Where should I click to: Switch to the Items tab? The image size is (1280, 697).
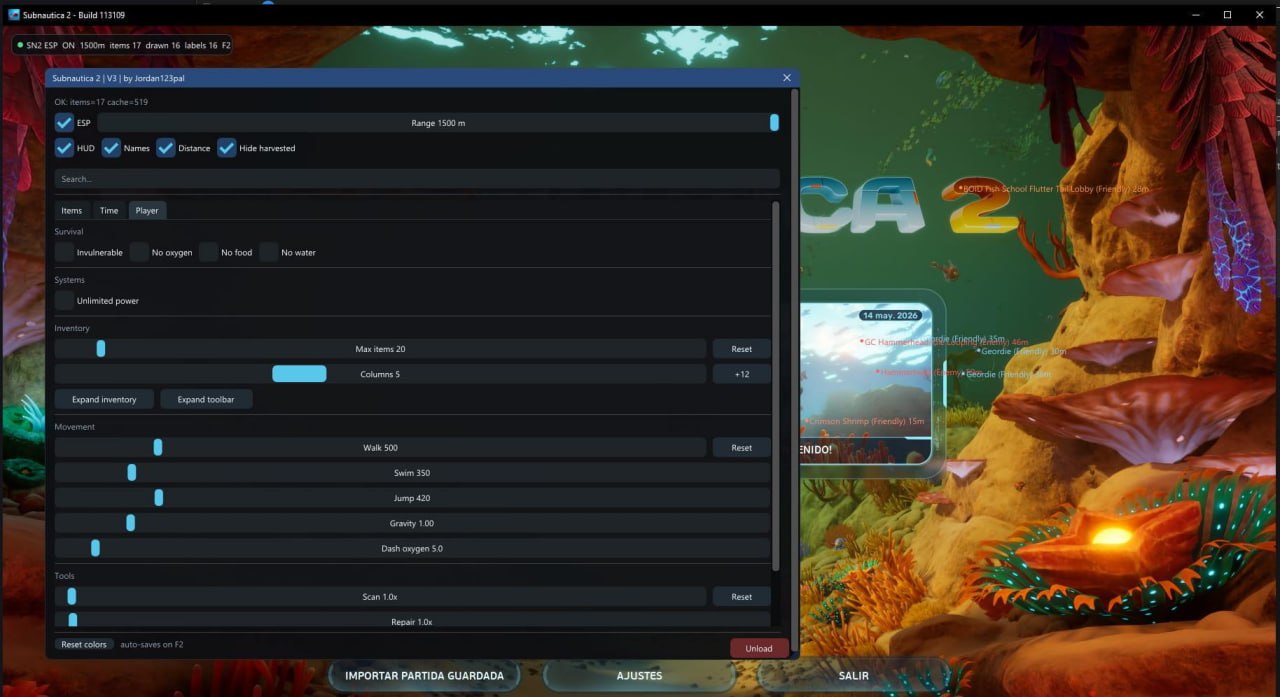pos(72,210)
